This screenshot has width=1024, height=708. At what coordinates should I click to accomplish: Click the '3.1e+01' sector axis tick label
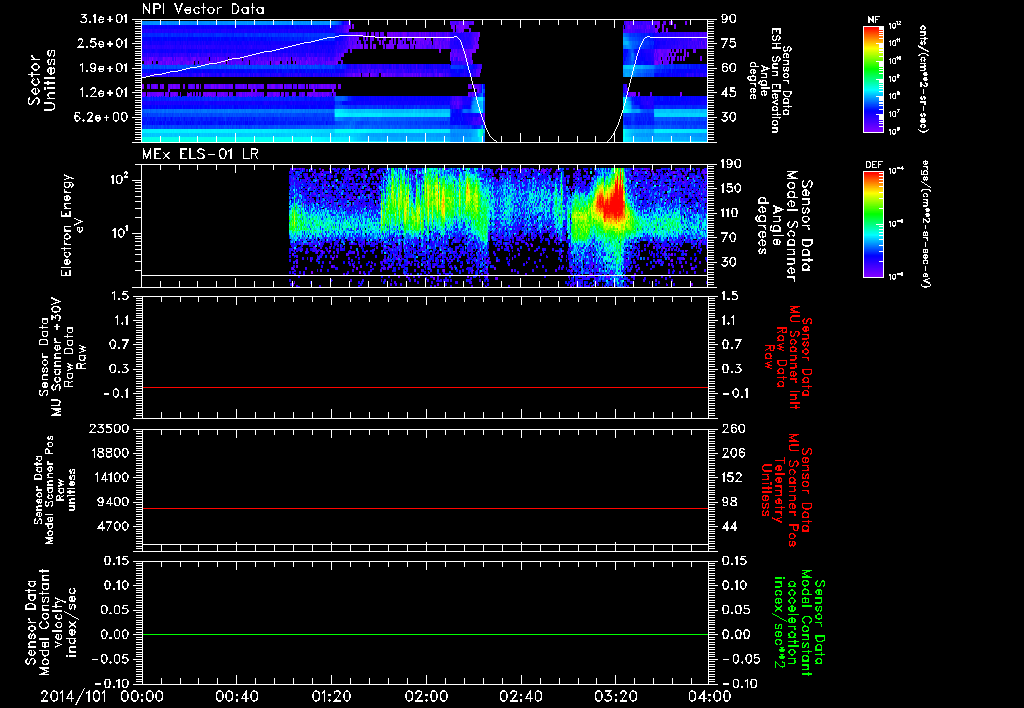tap(106, 19)
